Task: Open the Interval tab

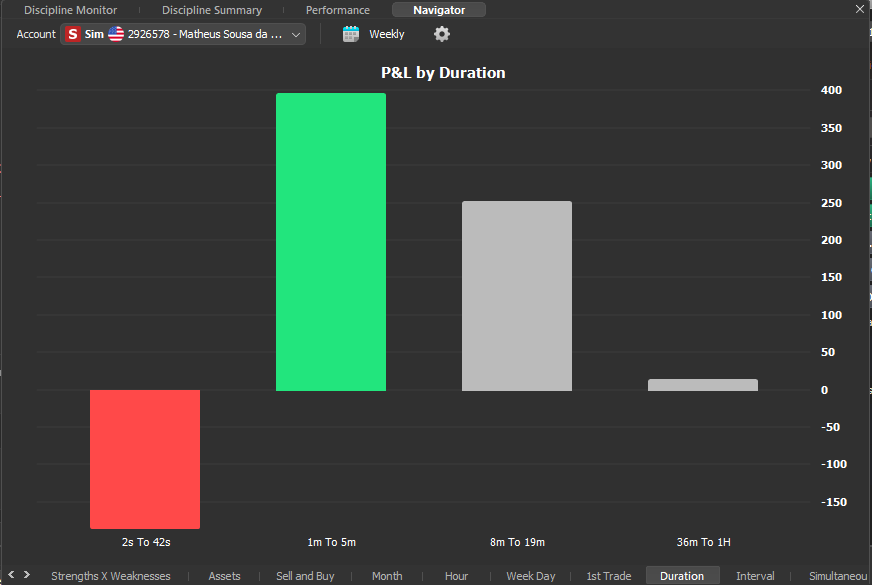Action: (755, 576)
